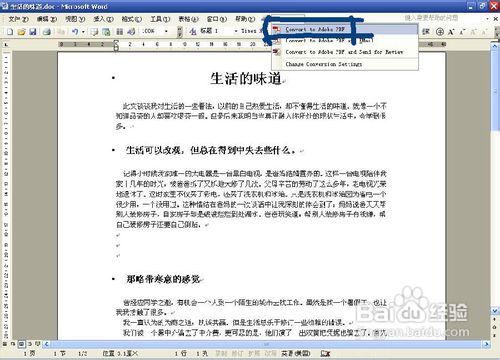
Task: Switch to Web Layout view button
Action: (x=13, y=343)
